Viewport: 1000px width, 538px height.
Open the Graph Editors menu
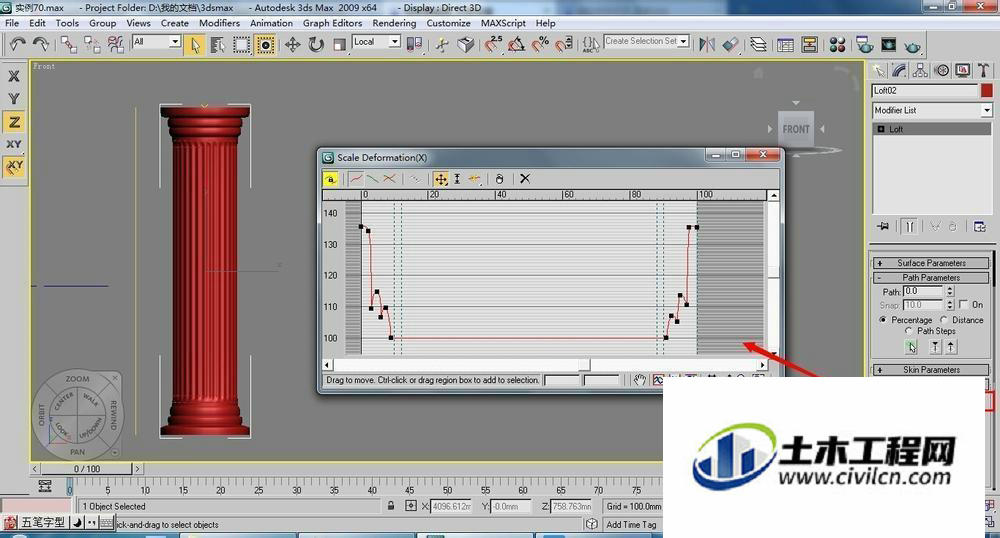332,23
